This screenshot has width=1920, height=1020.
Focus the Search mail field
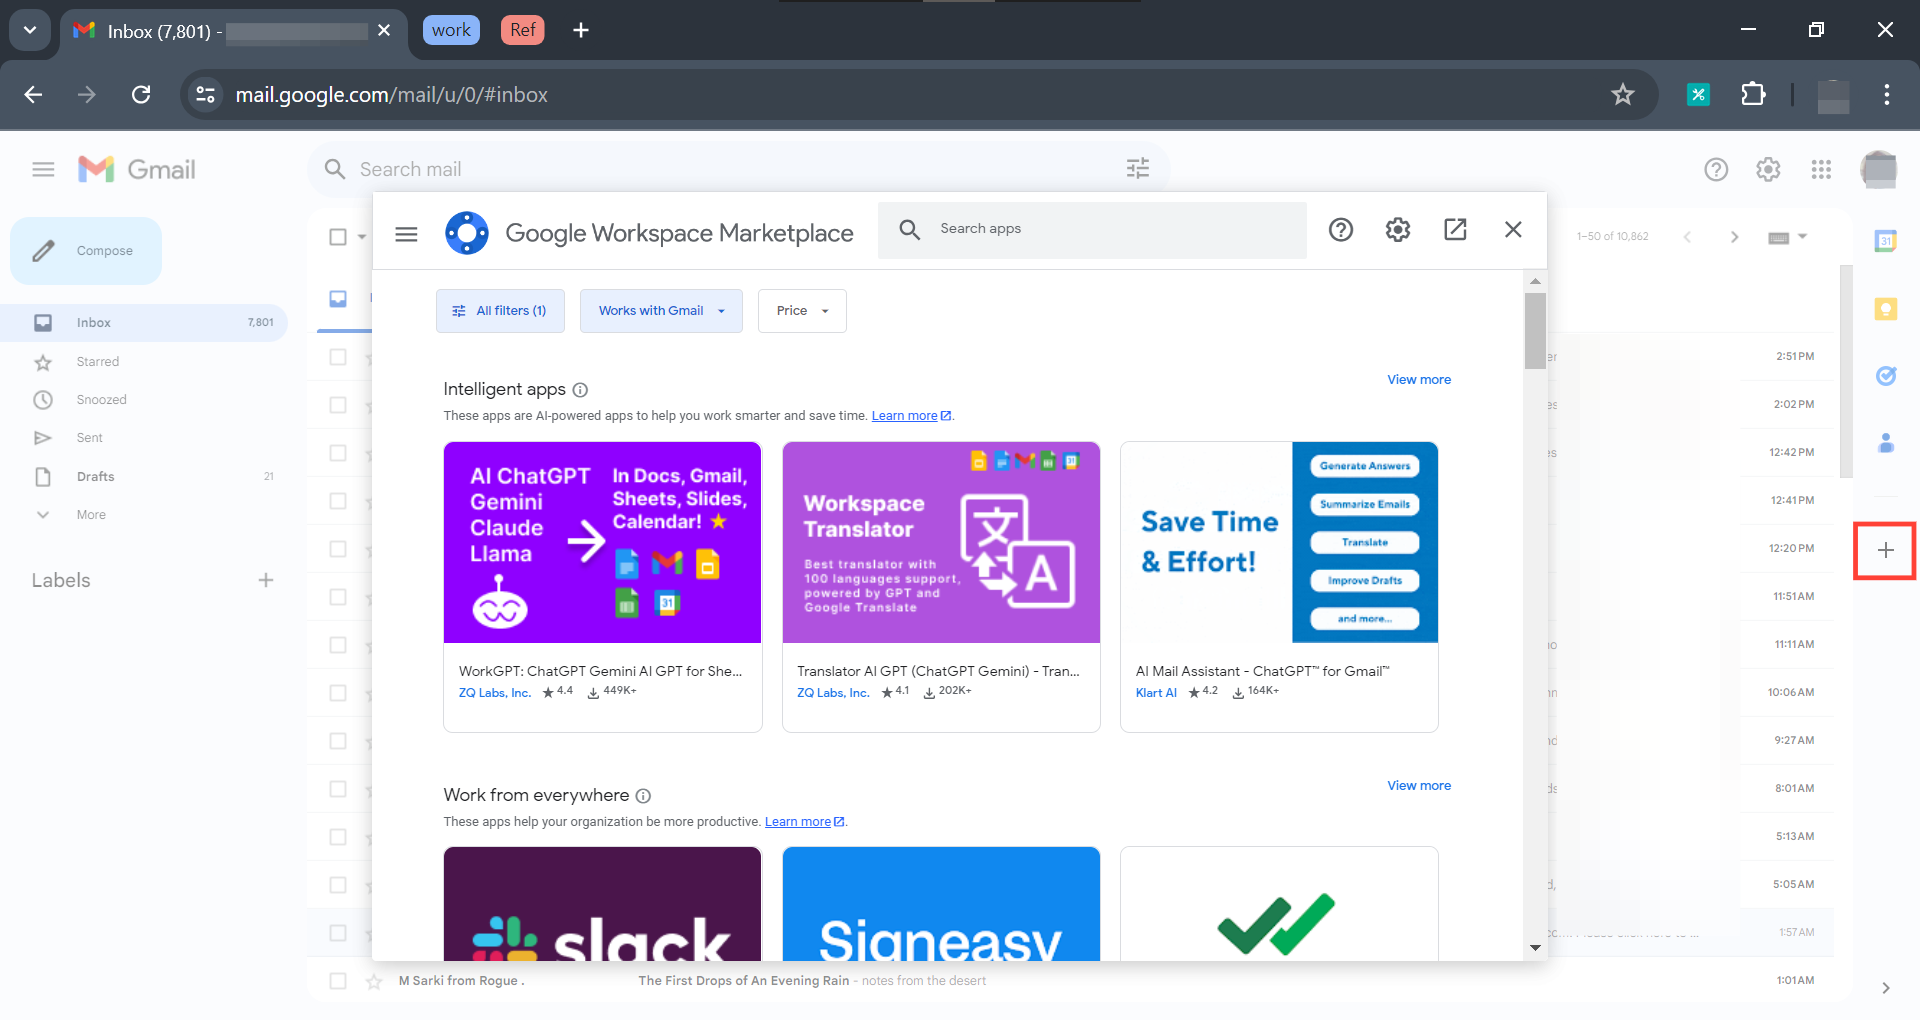click(738, 169)
